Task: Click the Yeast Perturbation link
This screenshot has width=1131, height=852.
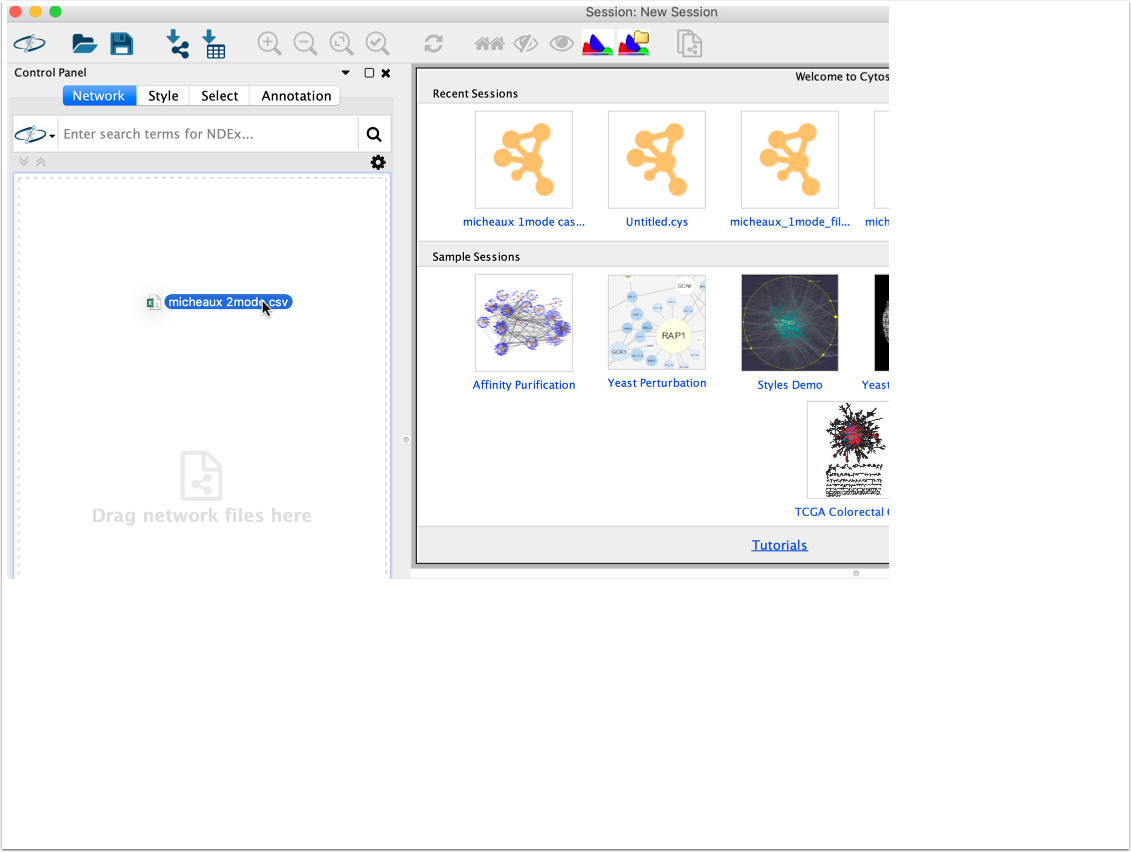Action: coord(656,383)
